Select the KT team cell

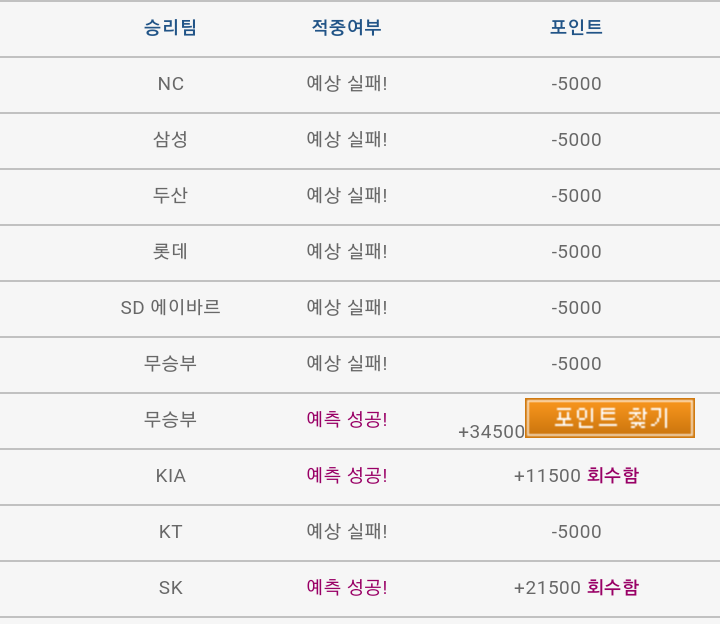pos(170,532)
